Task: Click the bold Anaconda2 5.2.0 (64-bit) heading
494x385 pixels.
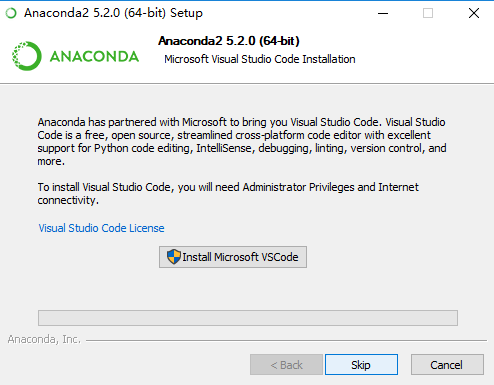Action: point(229,41)
